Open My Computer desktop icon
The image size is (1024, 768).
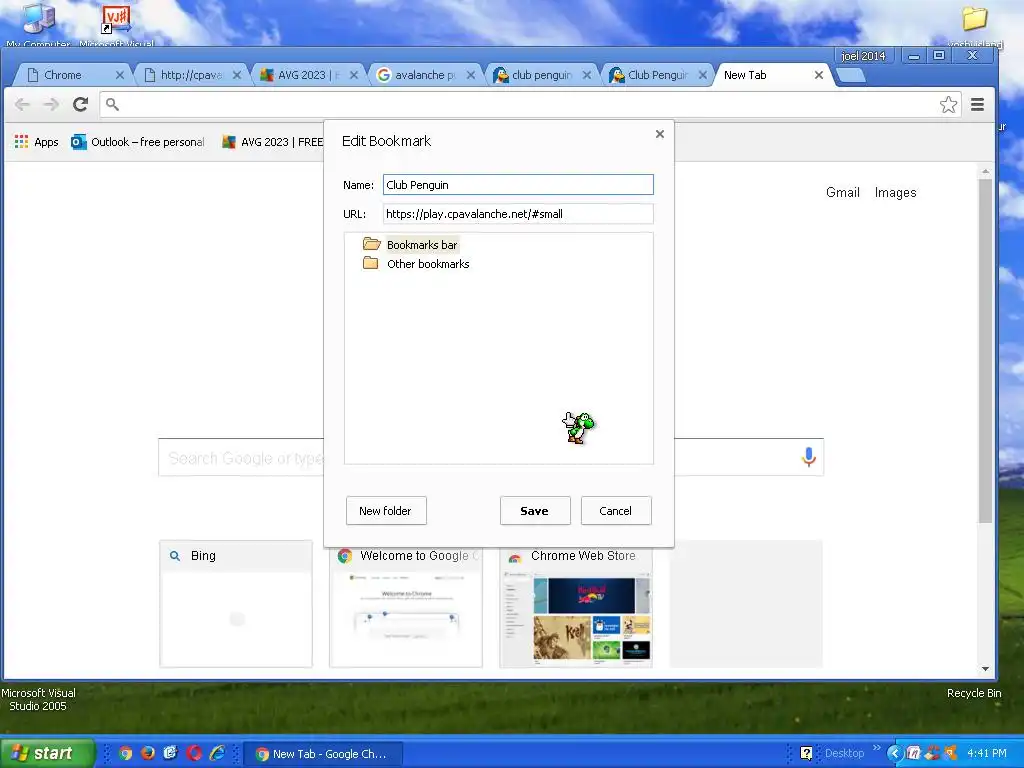[39, 25]
